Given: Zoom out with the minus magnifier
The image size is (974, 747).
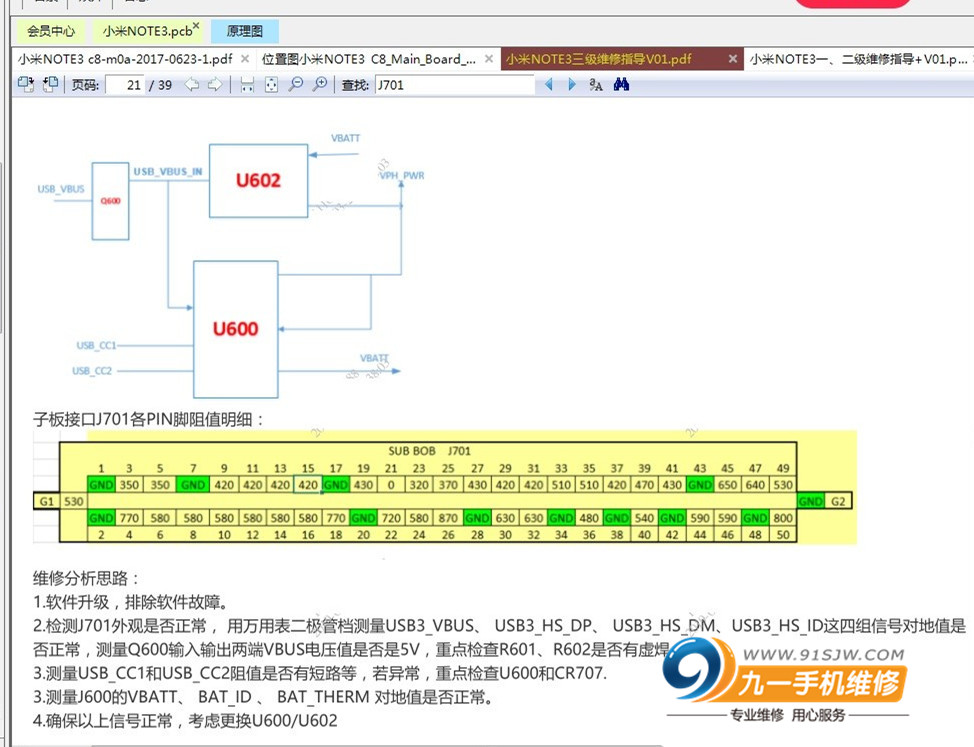Looking at the screenshot, I should point(296,84).
